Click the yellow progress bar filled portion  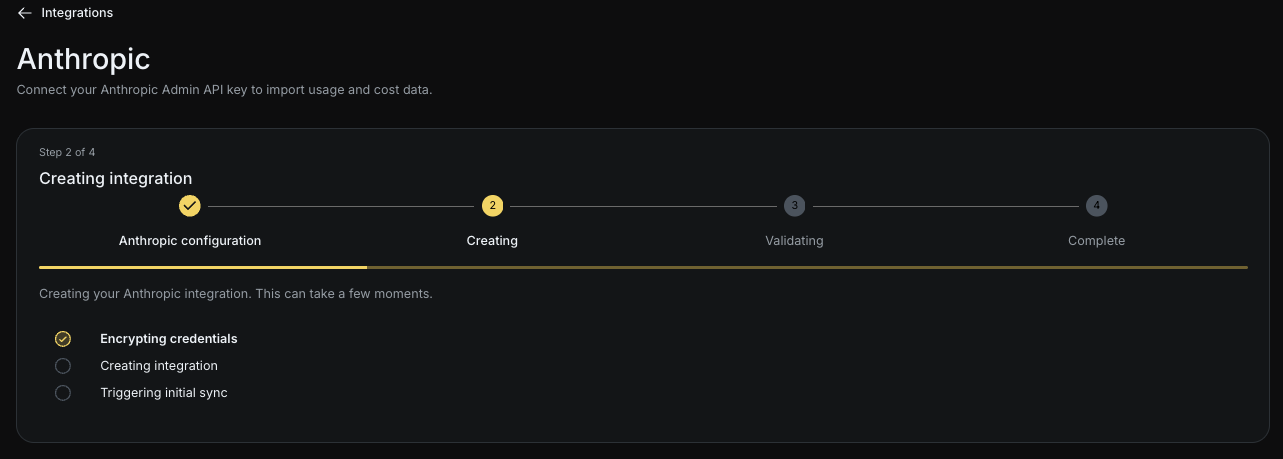[x=203, y=267]
